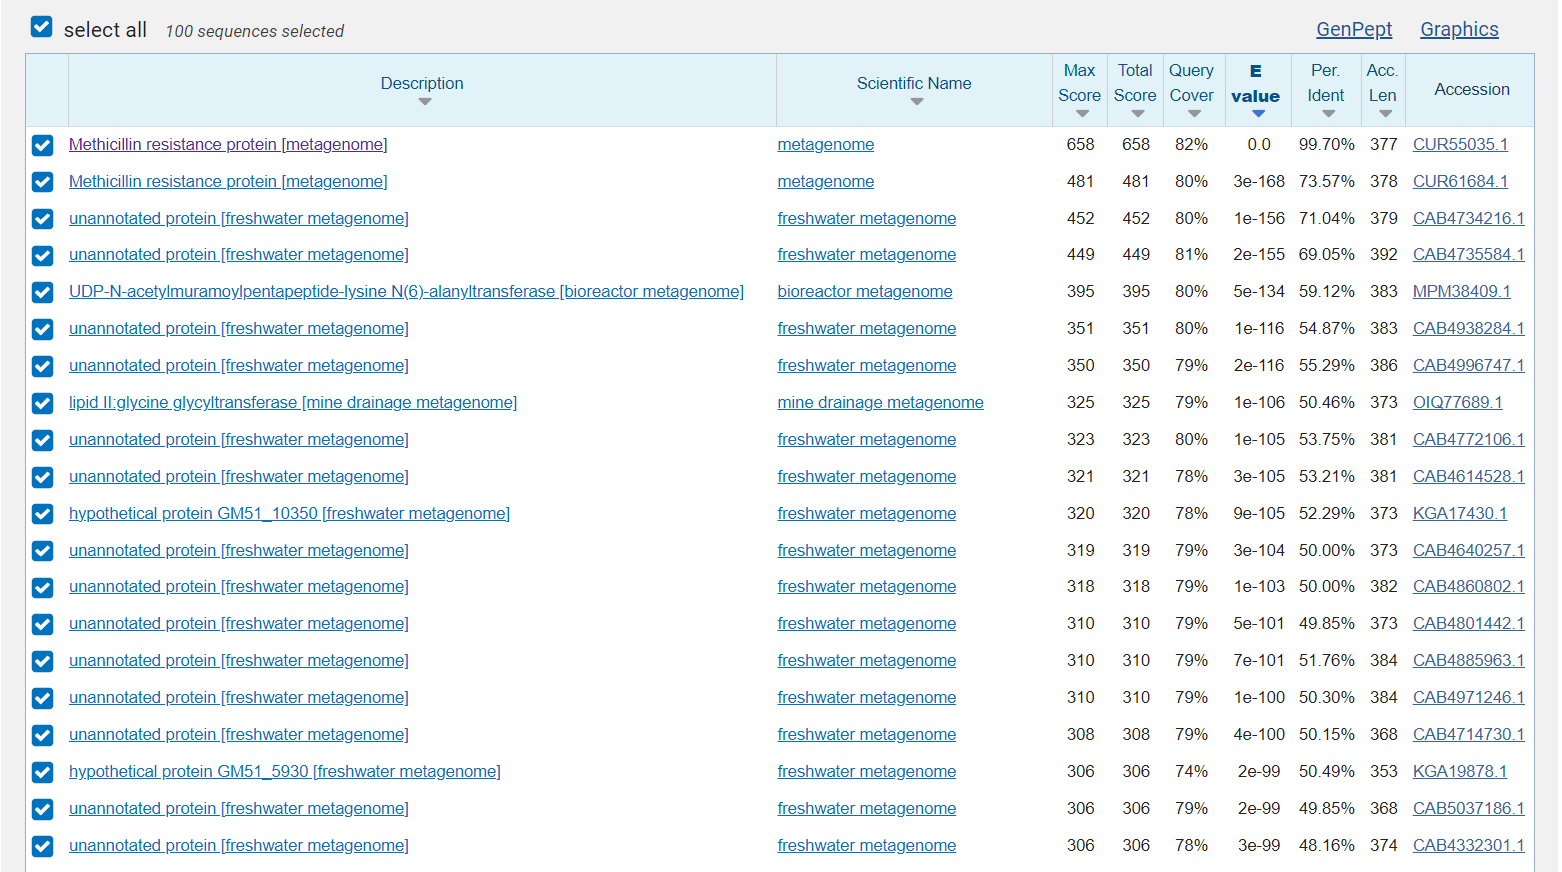Open bioreactor metagenome scientific name link

pyautogui.click(x=865, y=291)
